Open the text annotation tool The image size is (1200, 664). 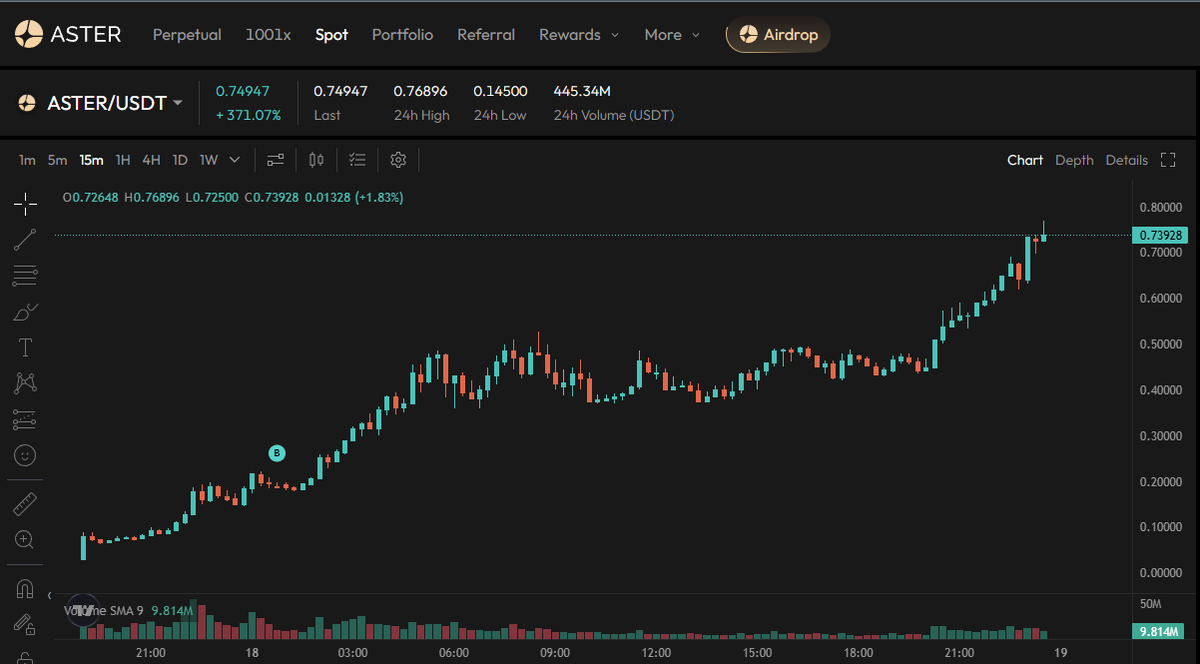point(25,347)
